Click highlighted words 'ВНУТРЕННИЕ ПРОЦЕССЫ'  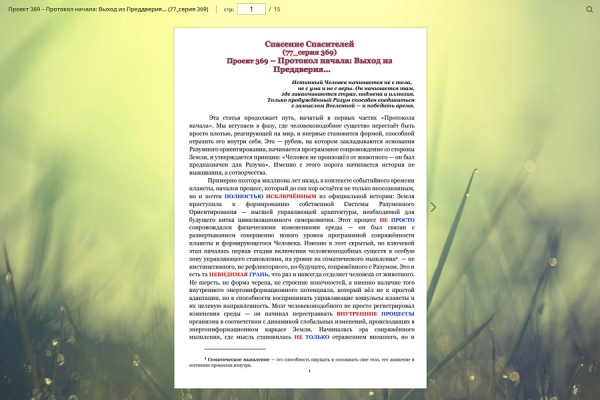tap(375, 313)
